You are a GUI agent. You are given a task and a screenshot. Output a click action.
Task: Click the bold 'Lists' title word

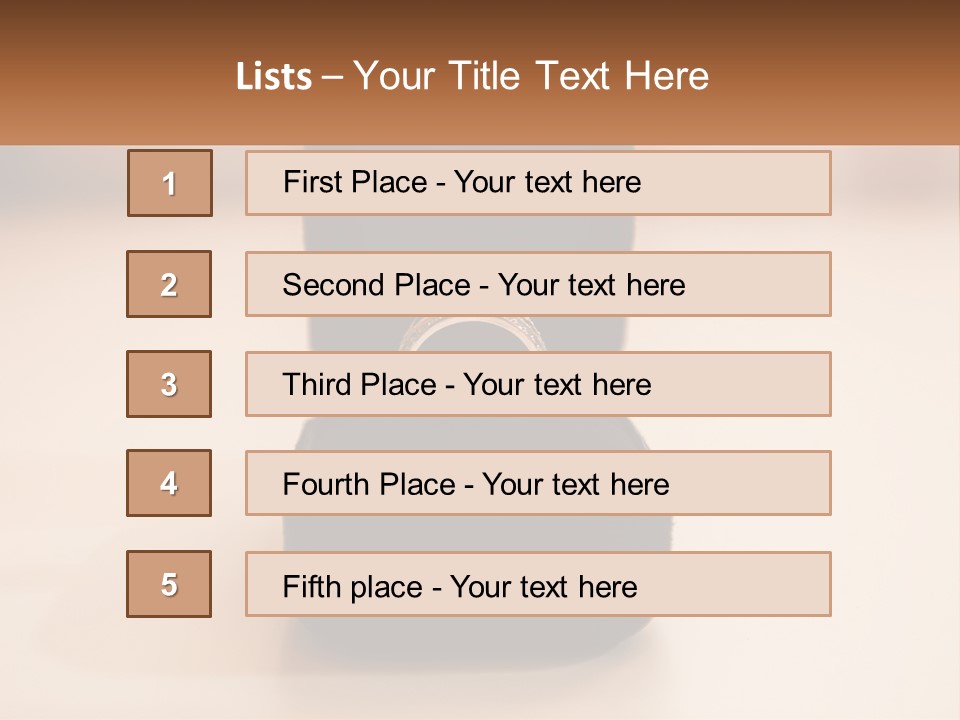pyautogui.click(x=274, y=77)
